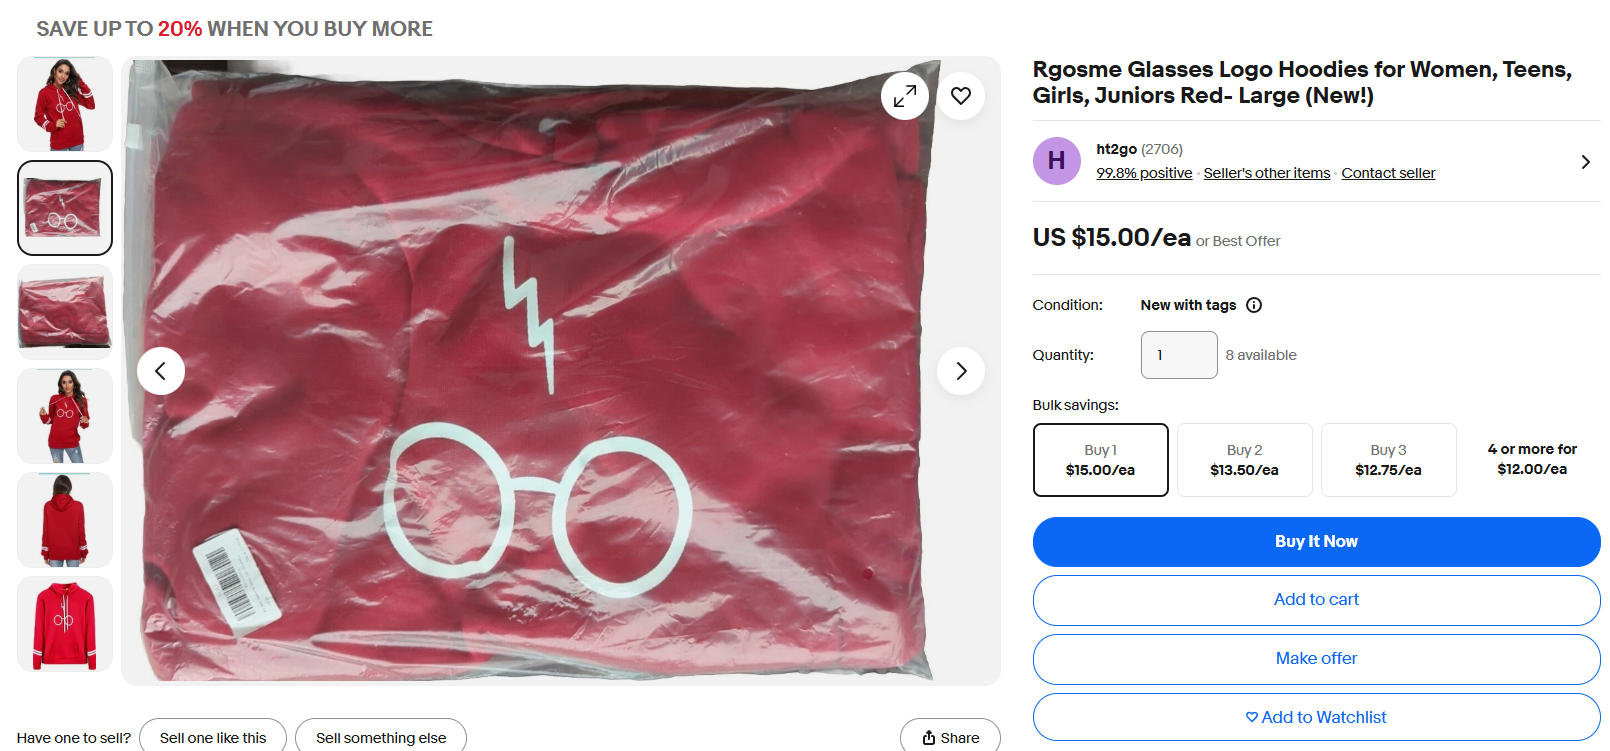Click the left arrow to view previous image

[x=160, y=370]
